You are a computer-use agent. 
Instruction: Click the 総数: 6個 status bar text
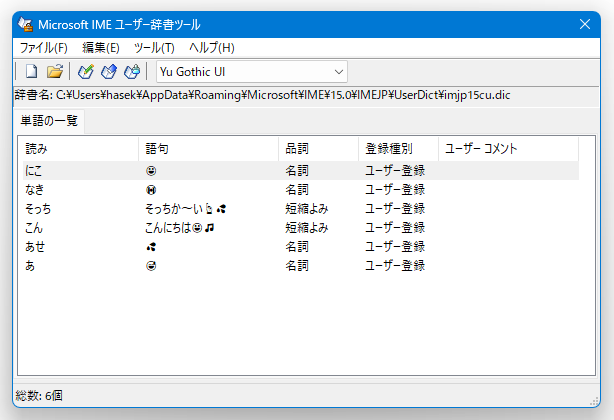[x=39, y=396]
